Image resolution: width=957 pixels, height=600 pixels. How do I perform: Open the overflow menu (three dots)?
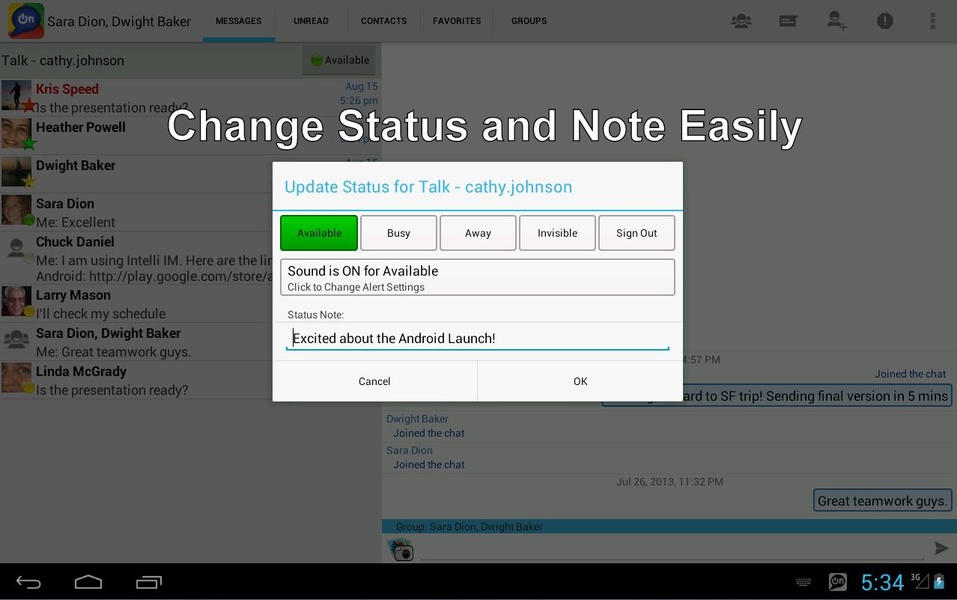click(x=933, y=21)
